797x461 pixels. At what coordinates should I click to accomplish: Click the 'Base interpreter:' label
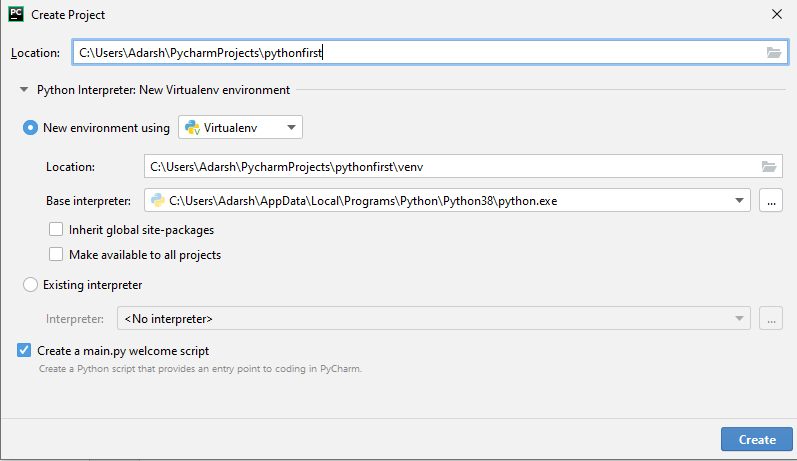click(x=88, y=201)
